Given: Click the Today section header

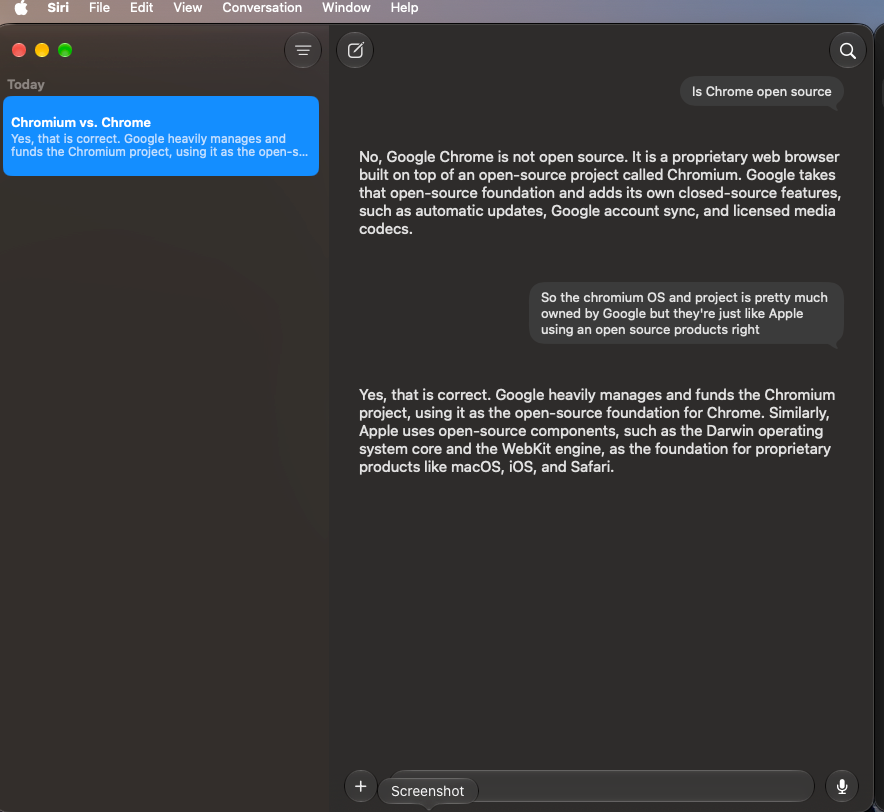Looking at the screenshot, I should (x=26, y=85).
